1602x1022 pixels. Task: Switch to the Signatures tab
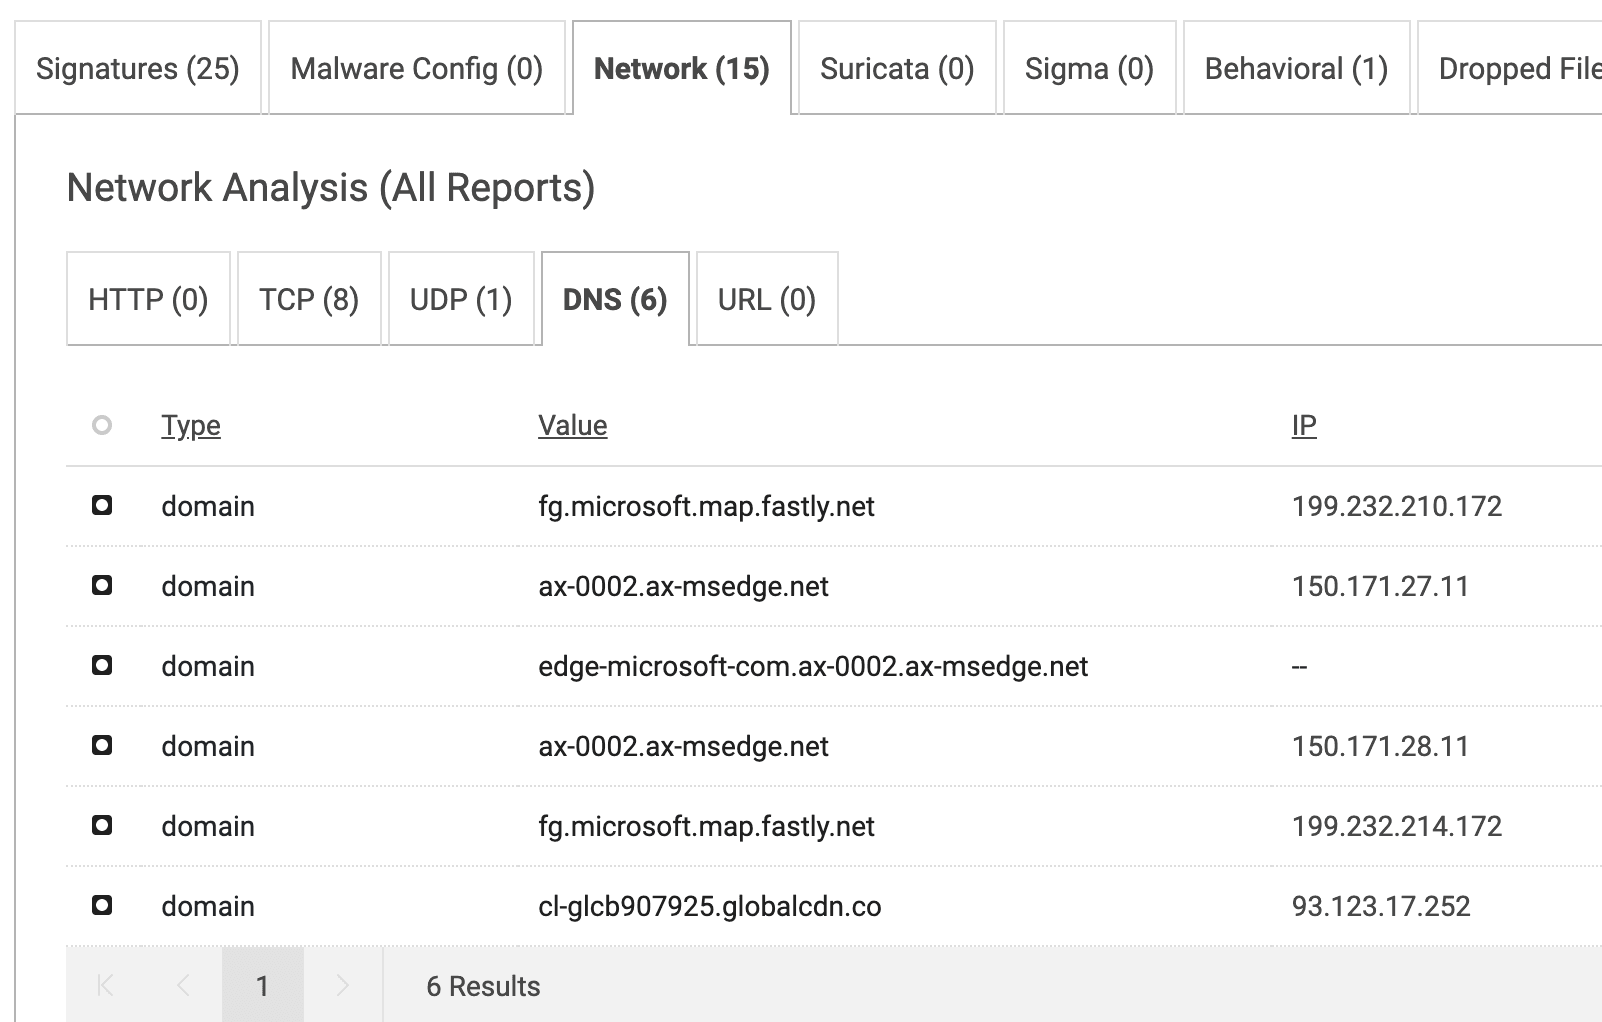(137, 68)
